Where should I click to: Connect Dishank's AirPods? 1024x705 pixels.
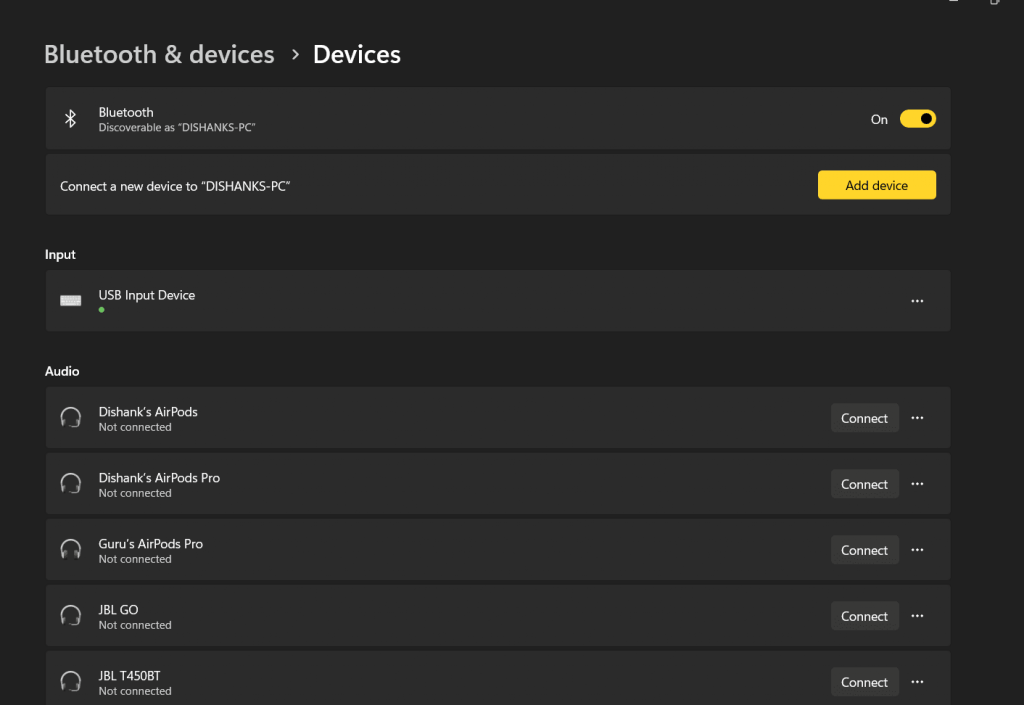coord(864,418)
